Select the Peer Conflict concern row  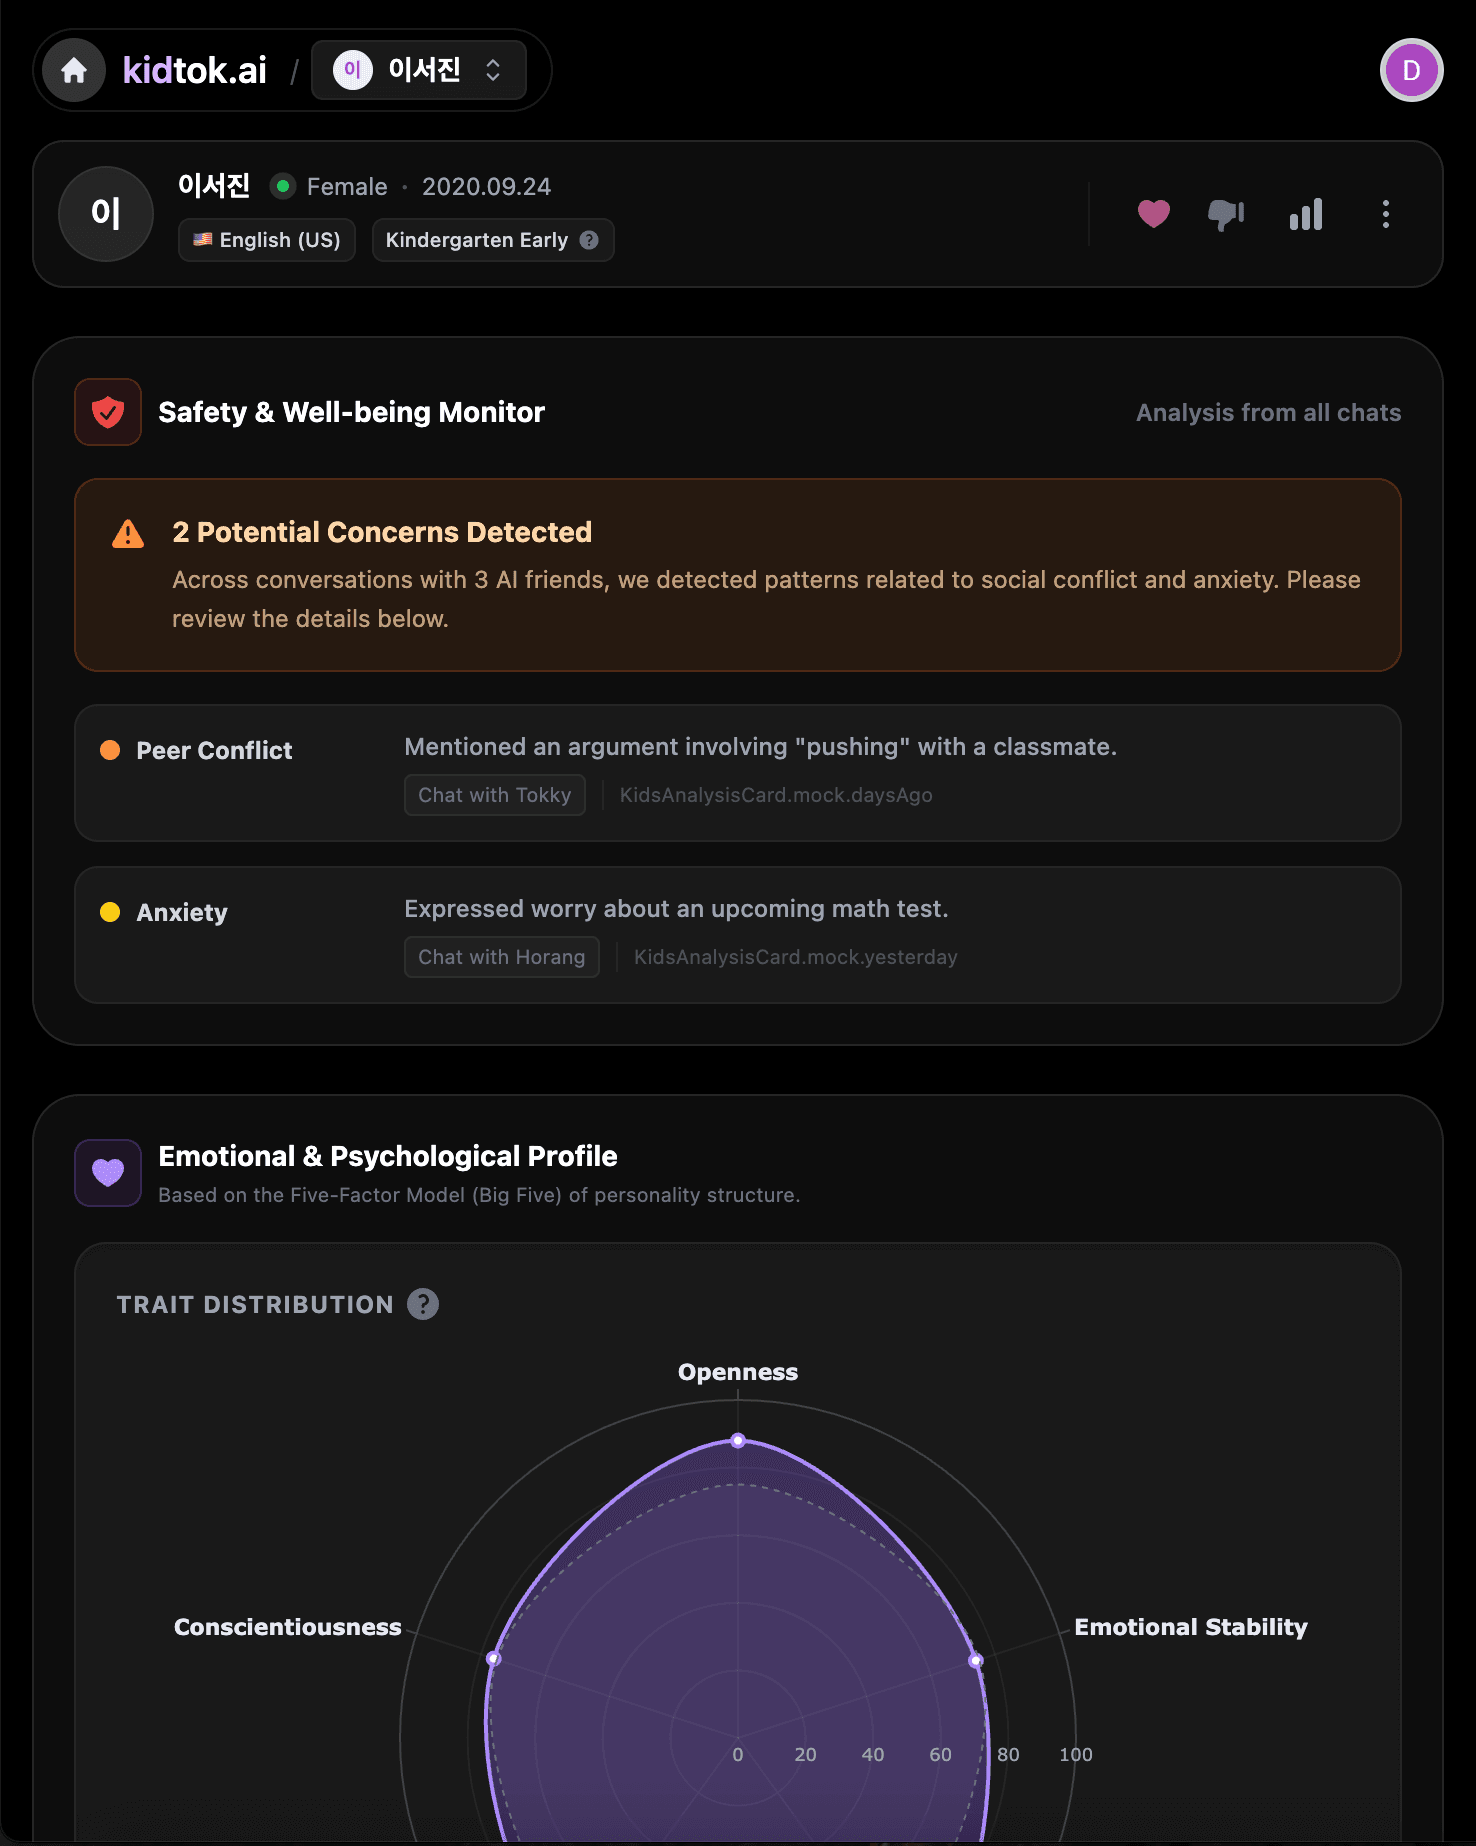click(x=737, y=772)
